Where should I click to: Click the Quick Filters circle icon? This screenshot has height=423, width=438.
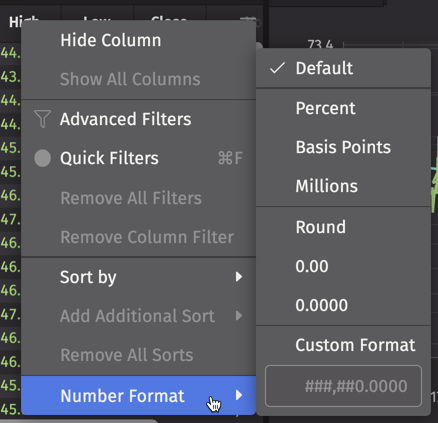(42, 158)
